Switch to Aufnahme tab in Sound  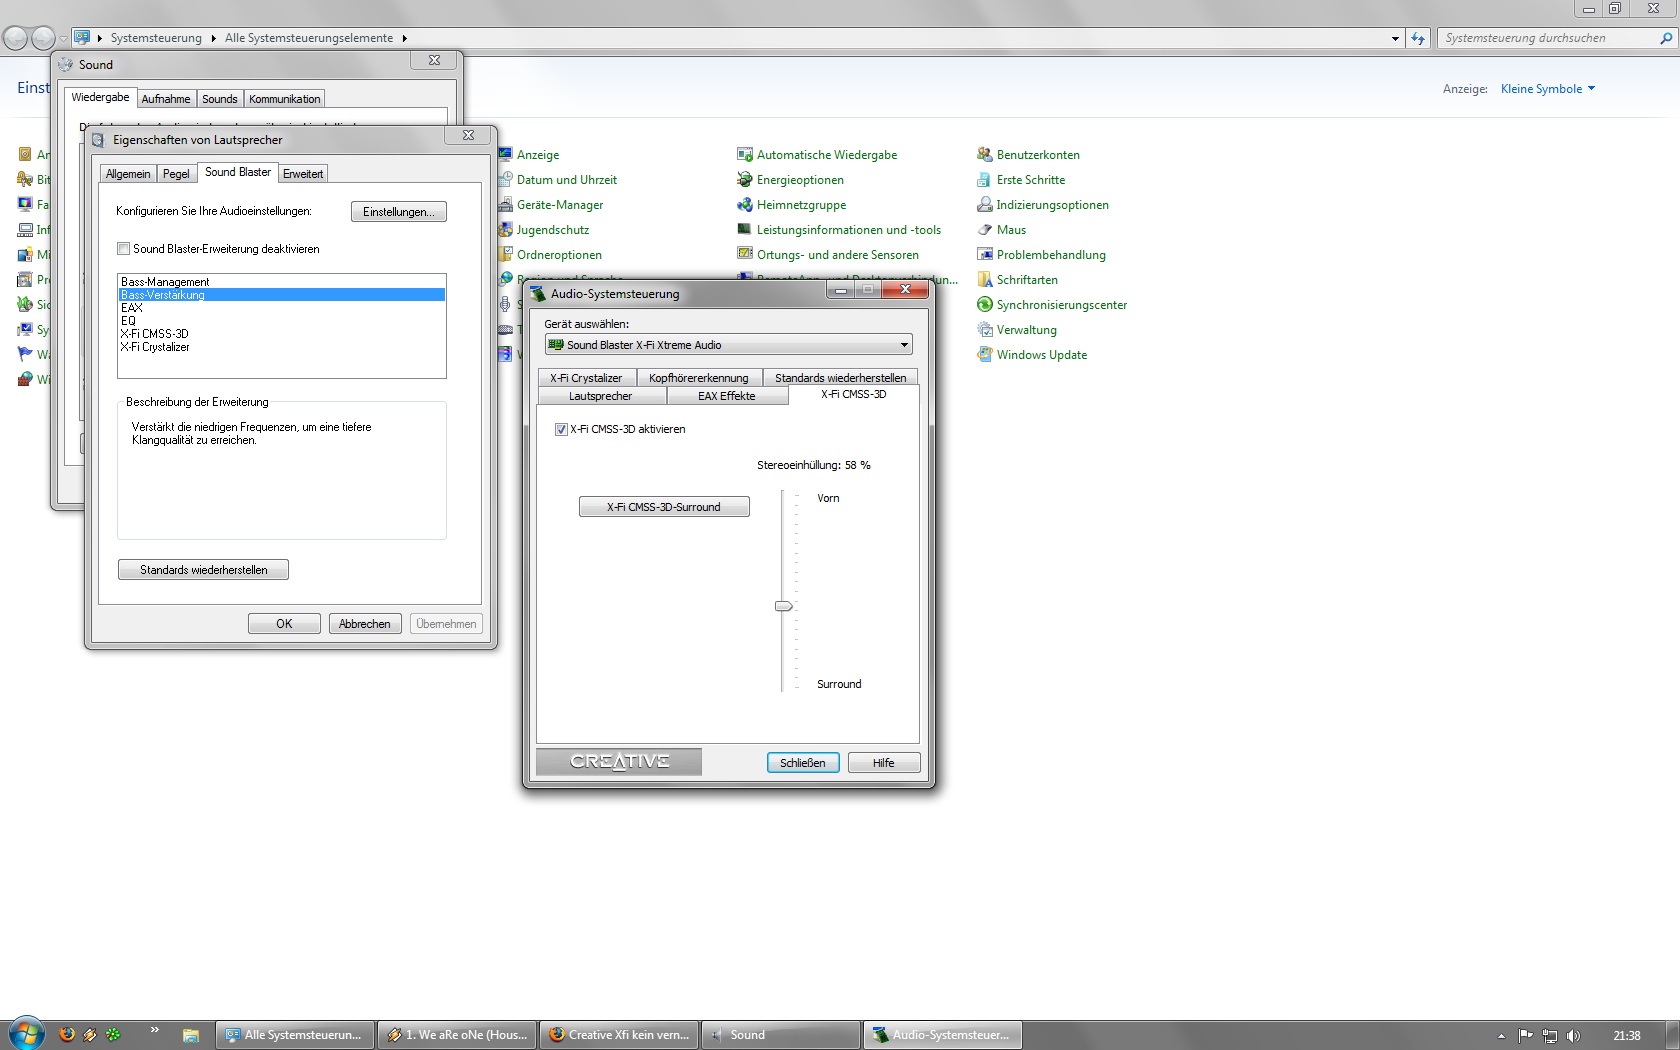166,99
